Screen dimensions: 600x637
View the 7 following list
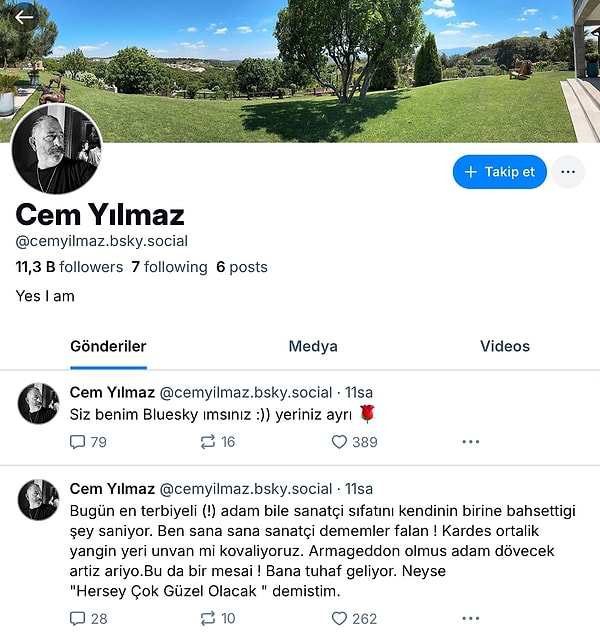tap(169, 267)
